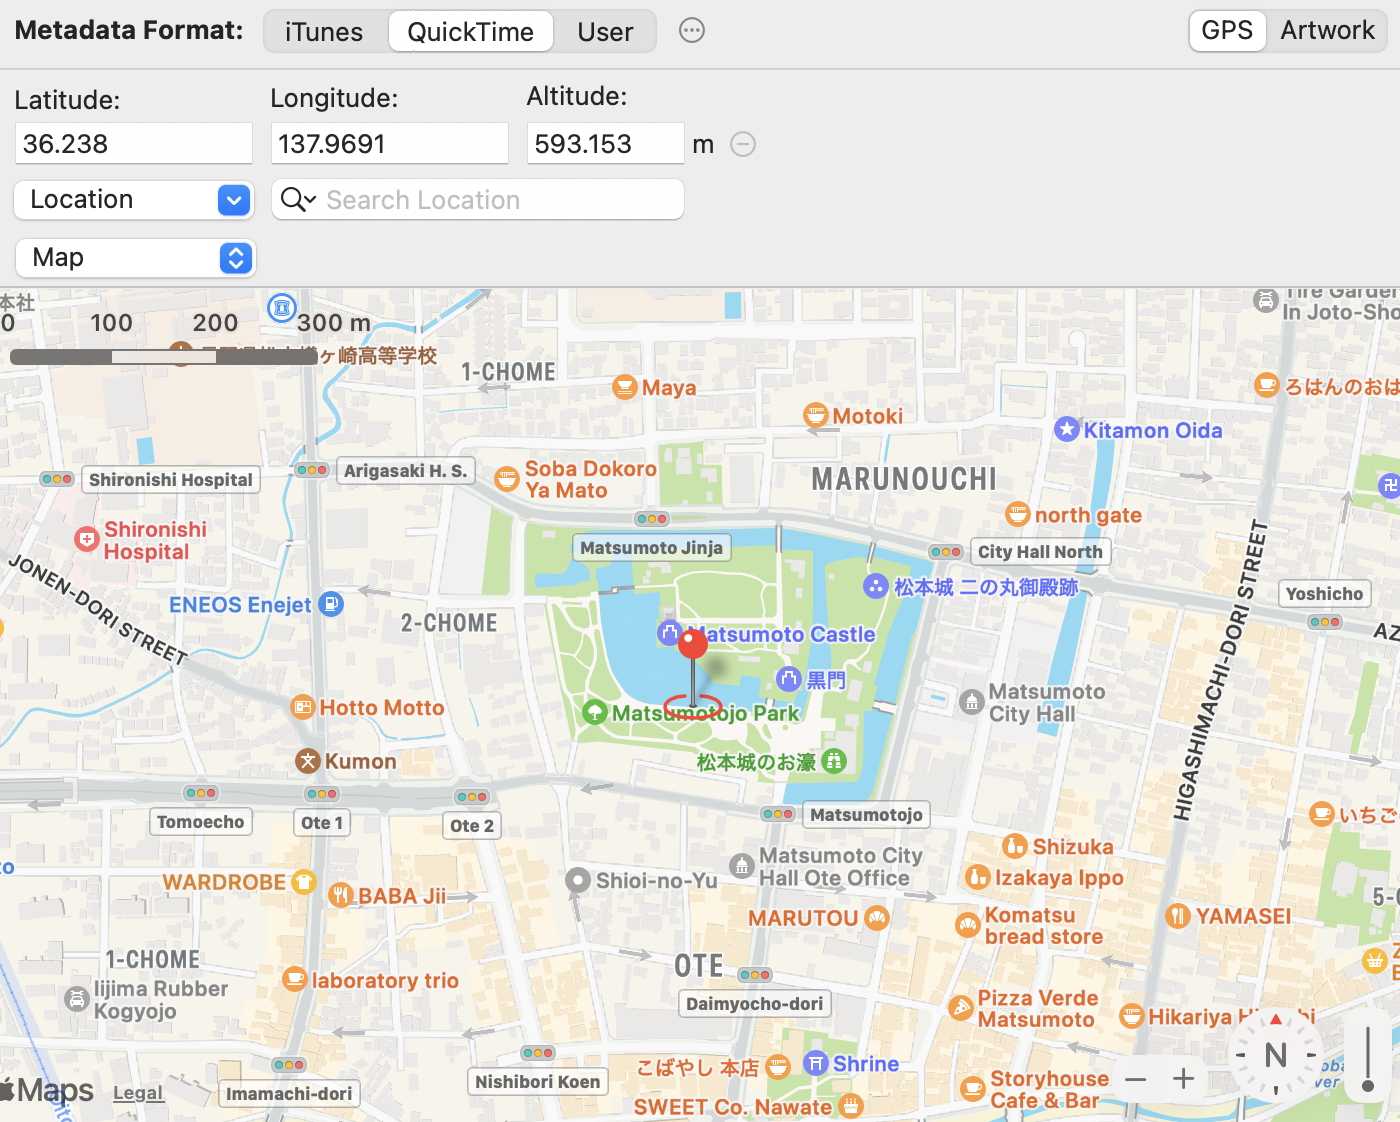The image size is (1400, 1122).
Task: Select the Storyhouse Cafe & Bar icon
Action: click(973, 1088)
